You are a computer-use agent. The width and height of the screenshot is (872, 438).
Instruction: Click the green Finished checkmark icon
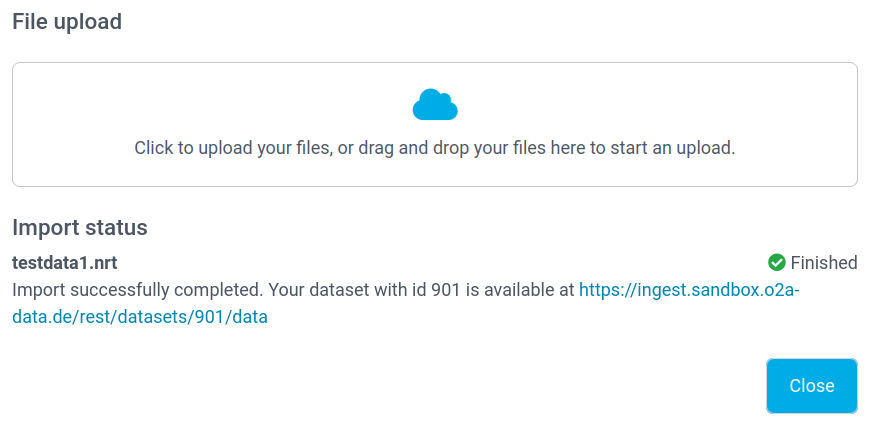point(776,263)
